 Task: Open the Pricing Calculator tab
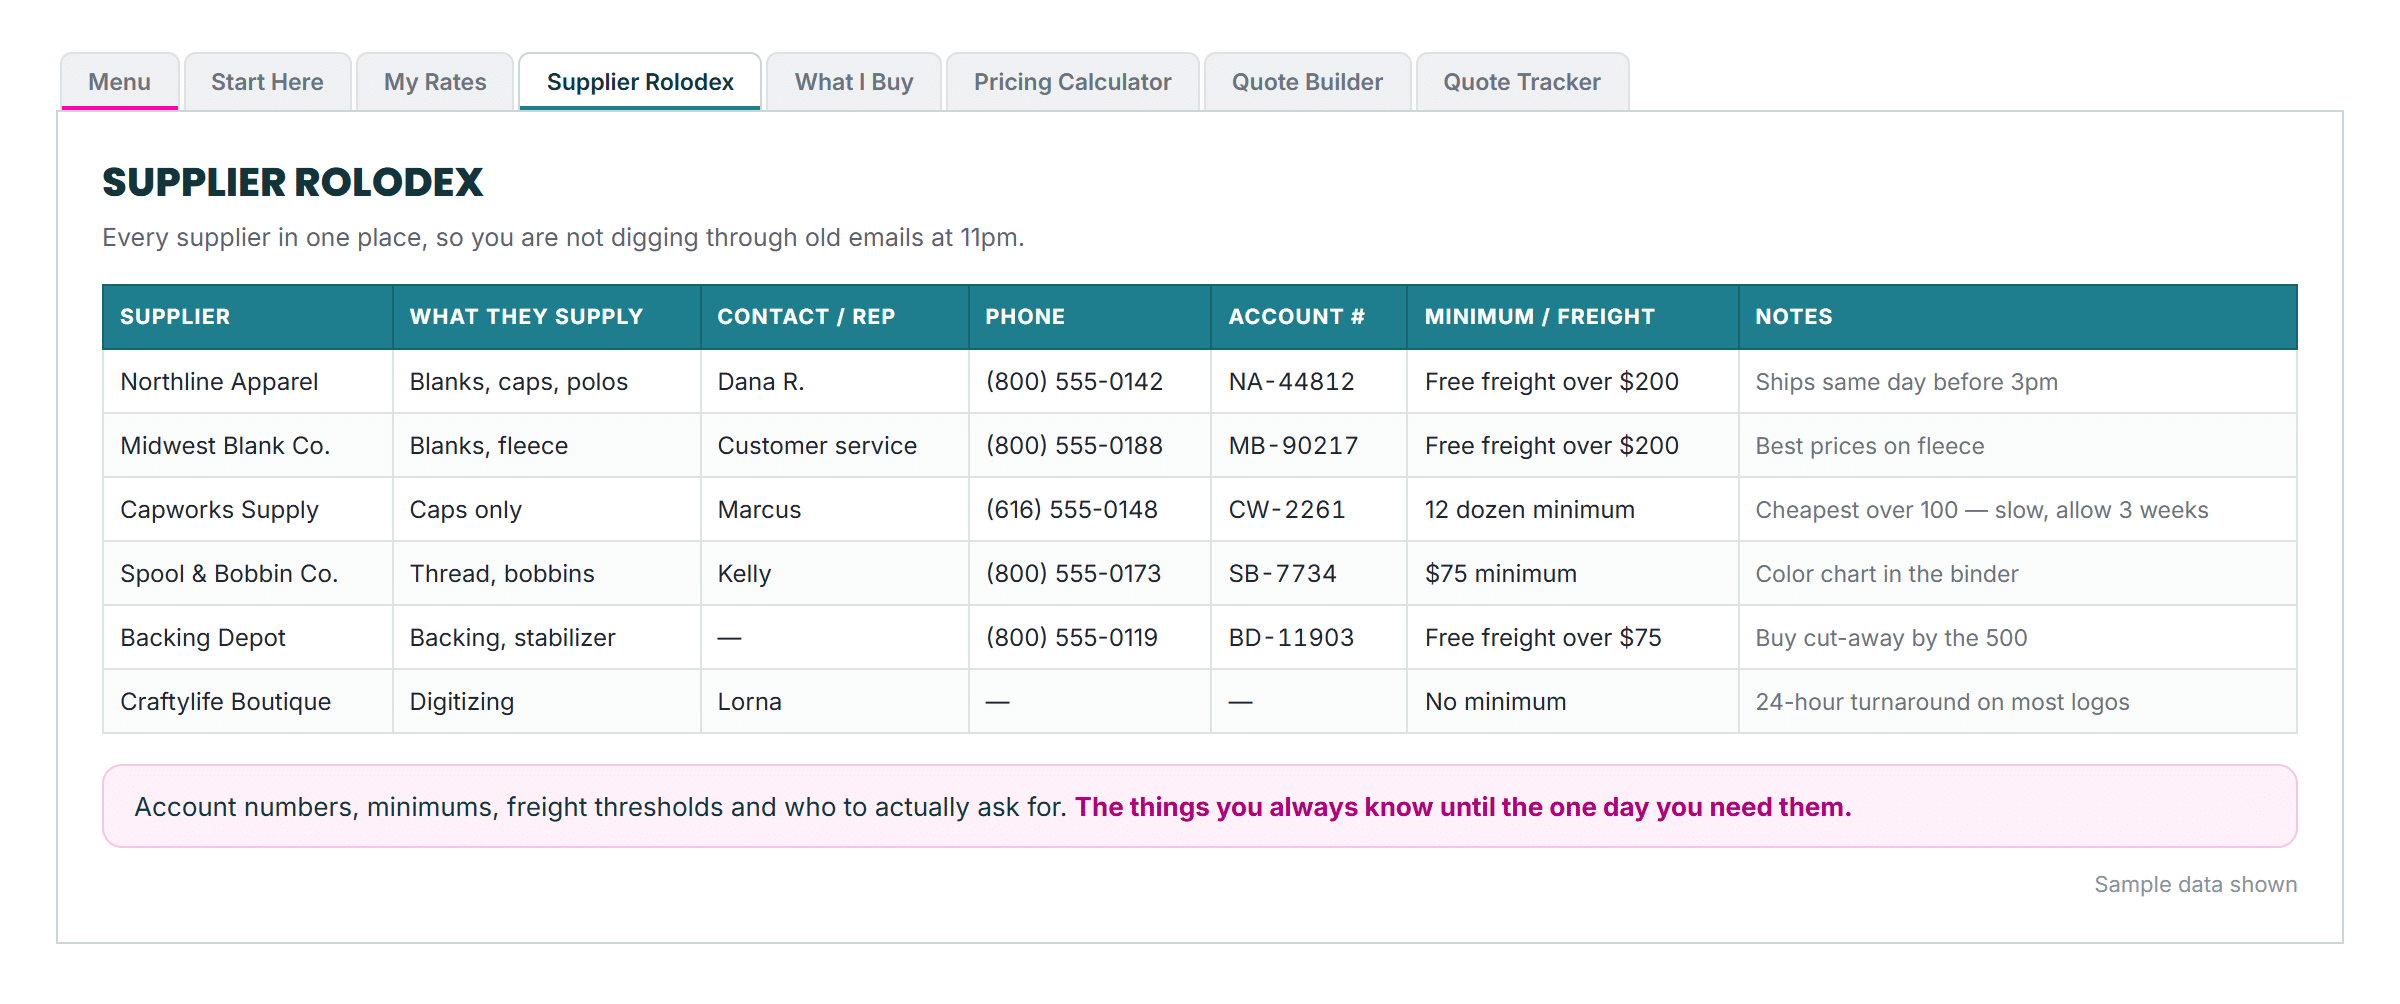coord(1072,82)
